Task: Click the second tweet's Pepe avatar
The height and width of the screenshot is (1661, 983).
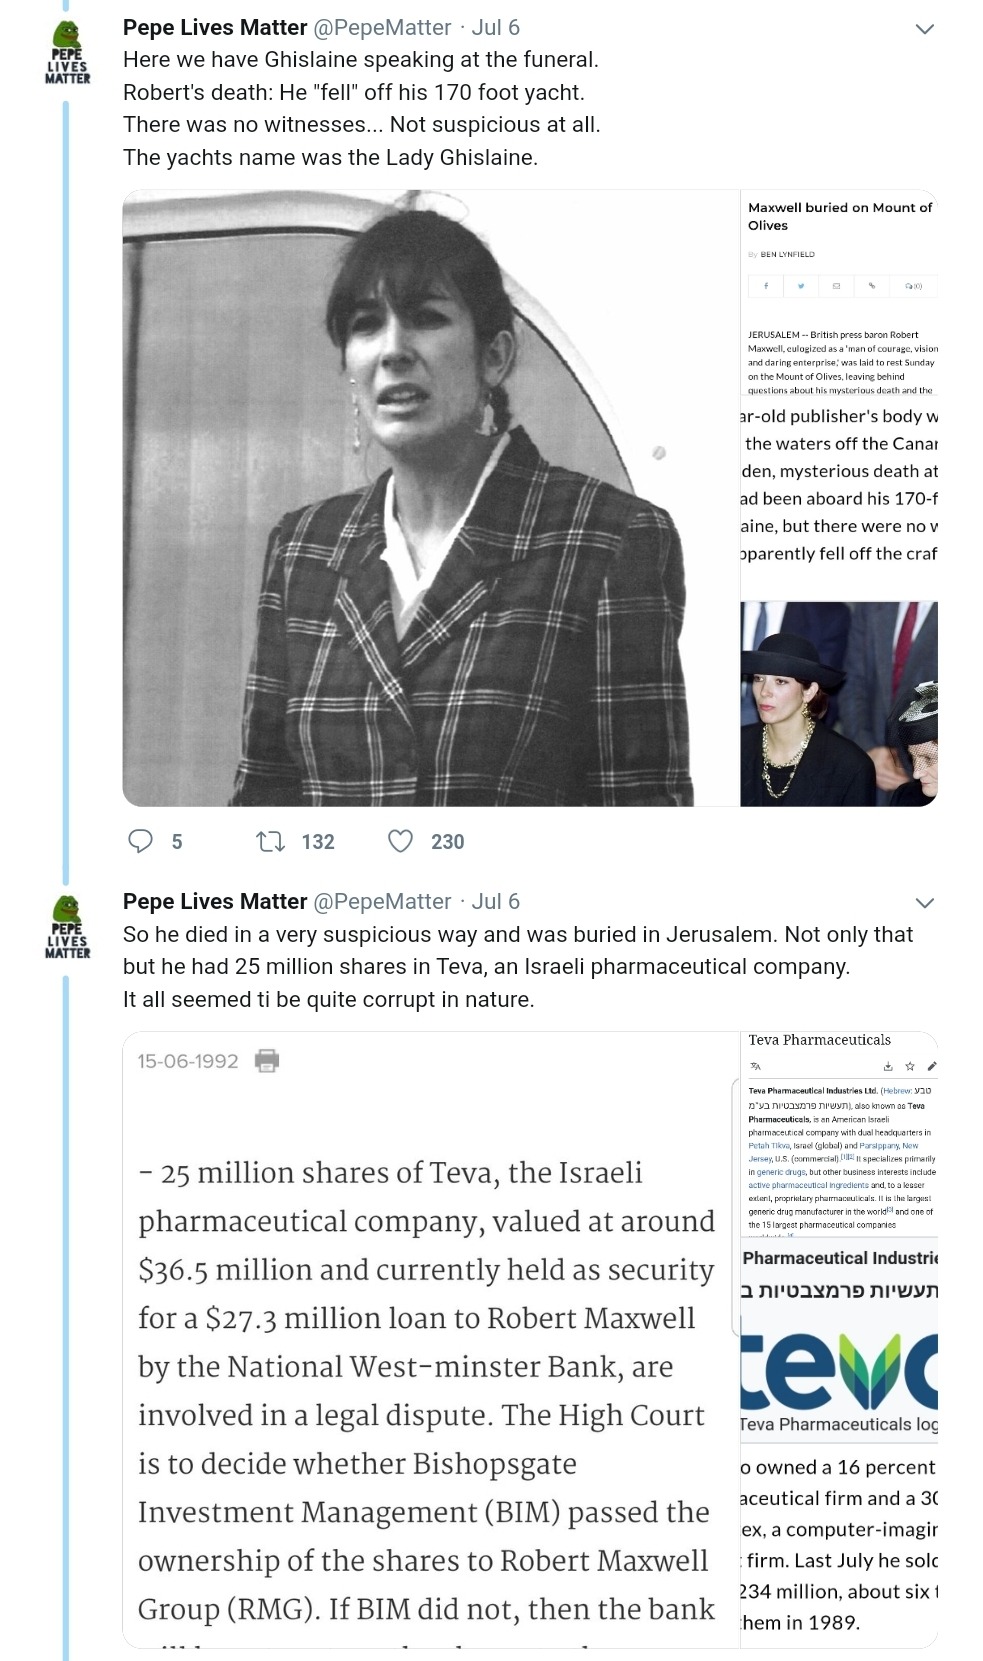Action: coord(67,927)
